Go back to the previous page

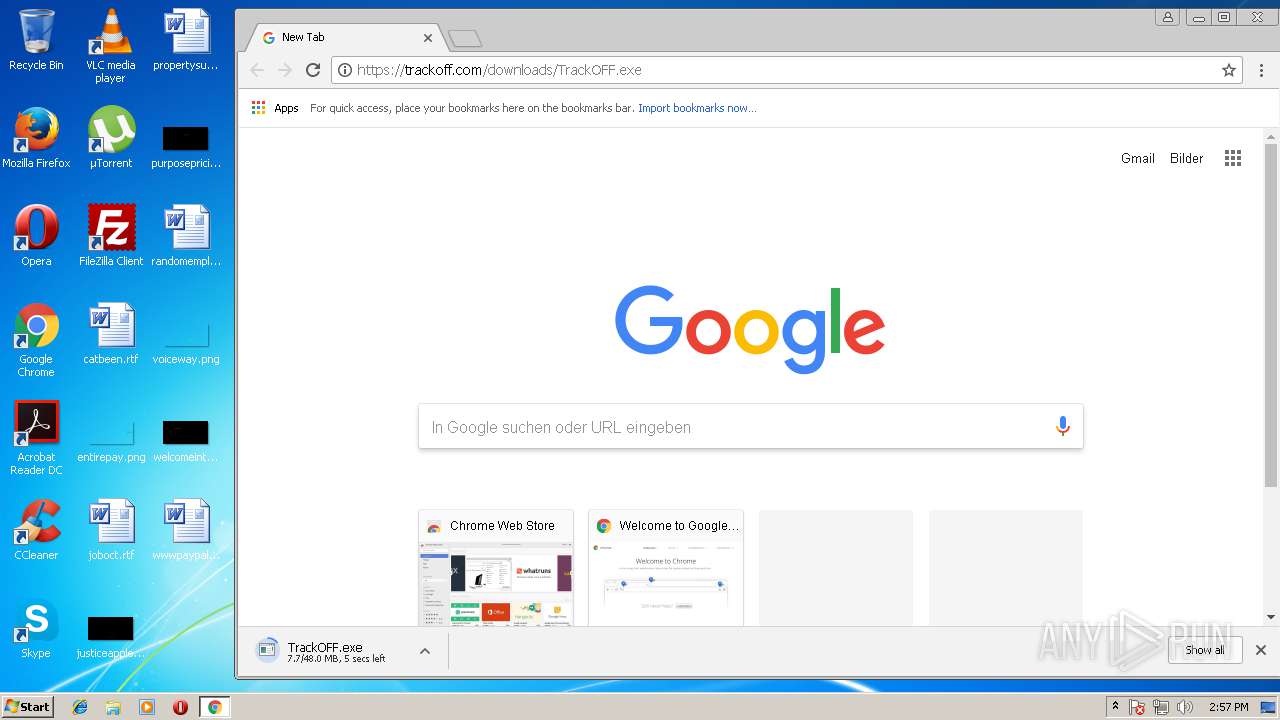257,70
